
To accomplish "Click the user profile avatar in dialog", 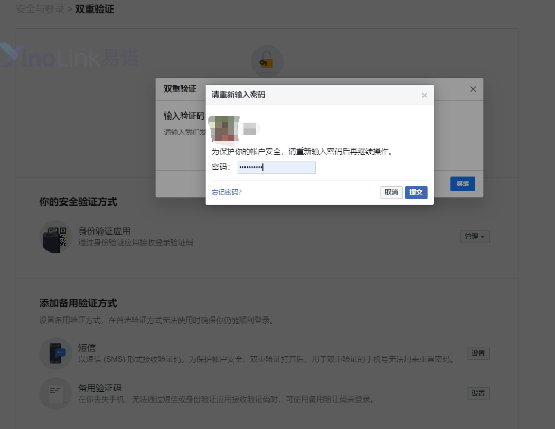I will pyautogui.click(x=224, y=129).
